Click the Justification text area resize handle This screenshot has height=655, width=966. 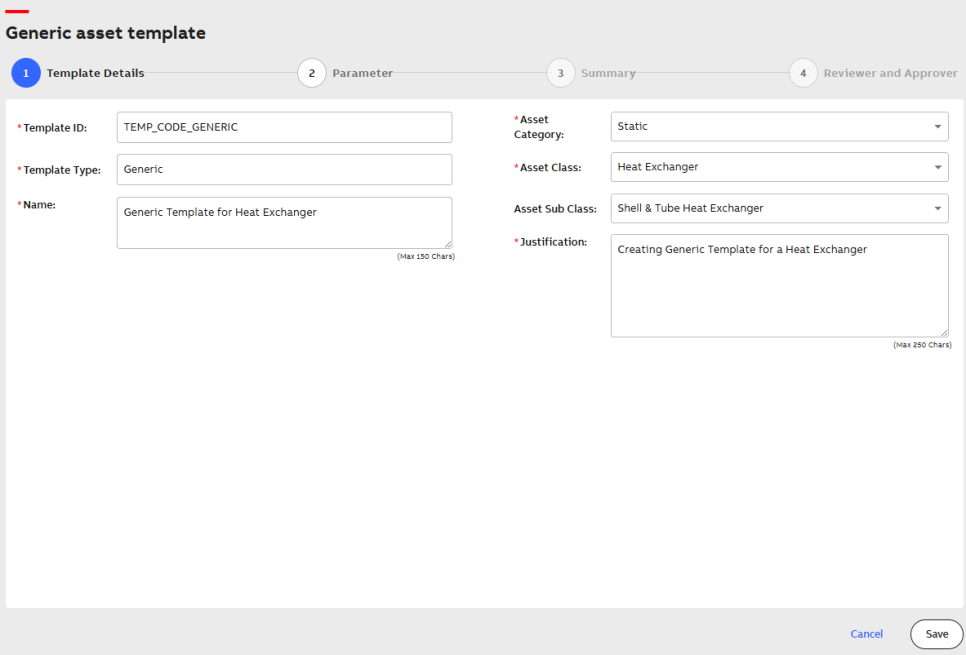pyautogui.click(x=944, y=333)
